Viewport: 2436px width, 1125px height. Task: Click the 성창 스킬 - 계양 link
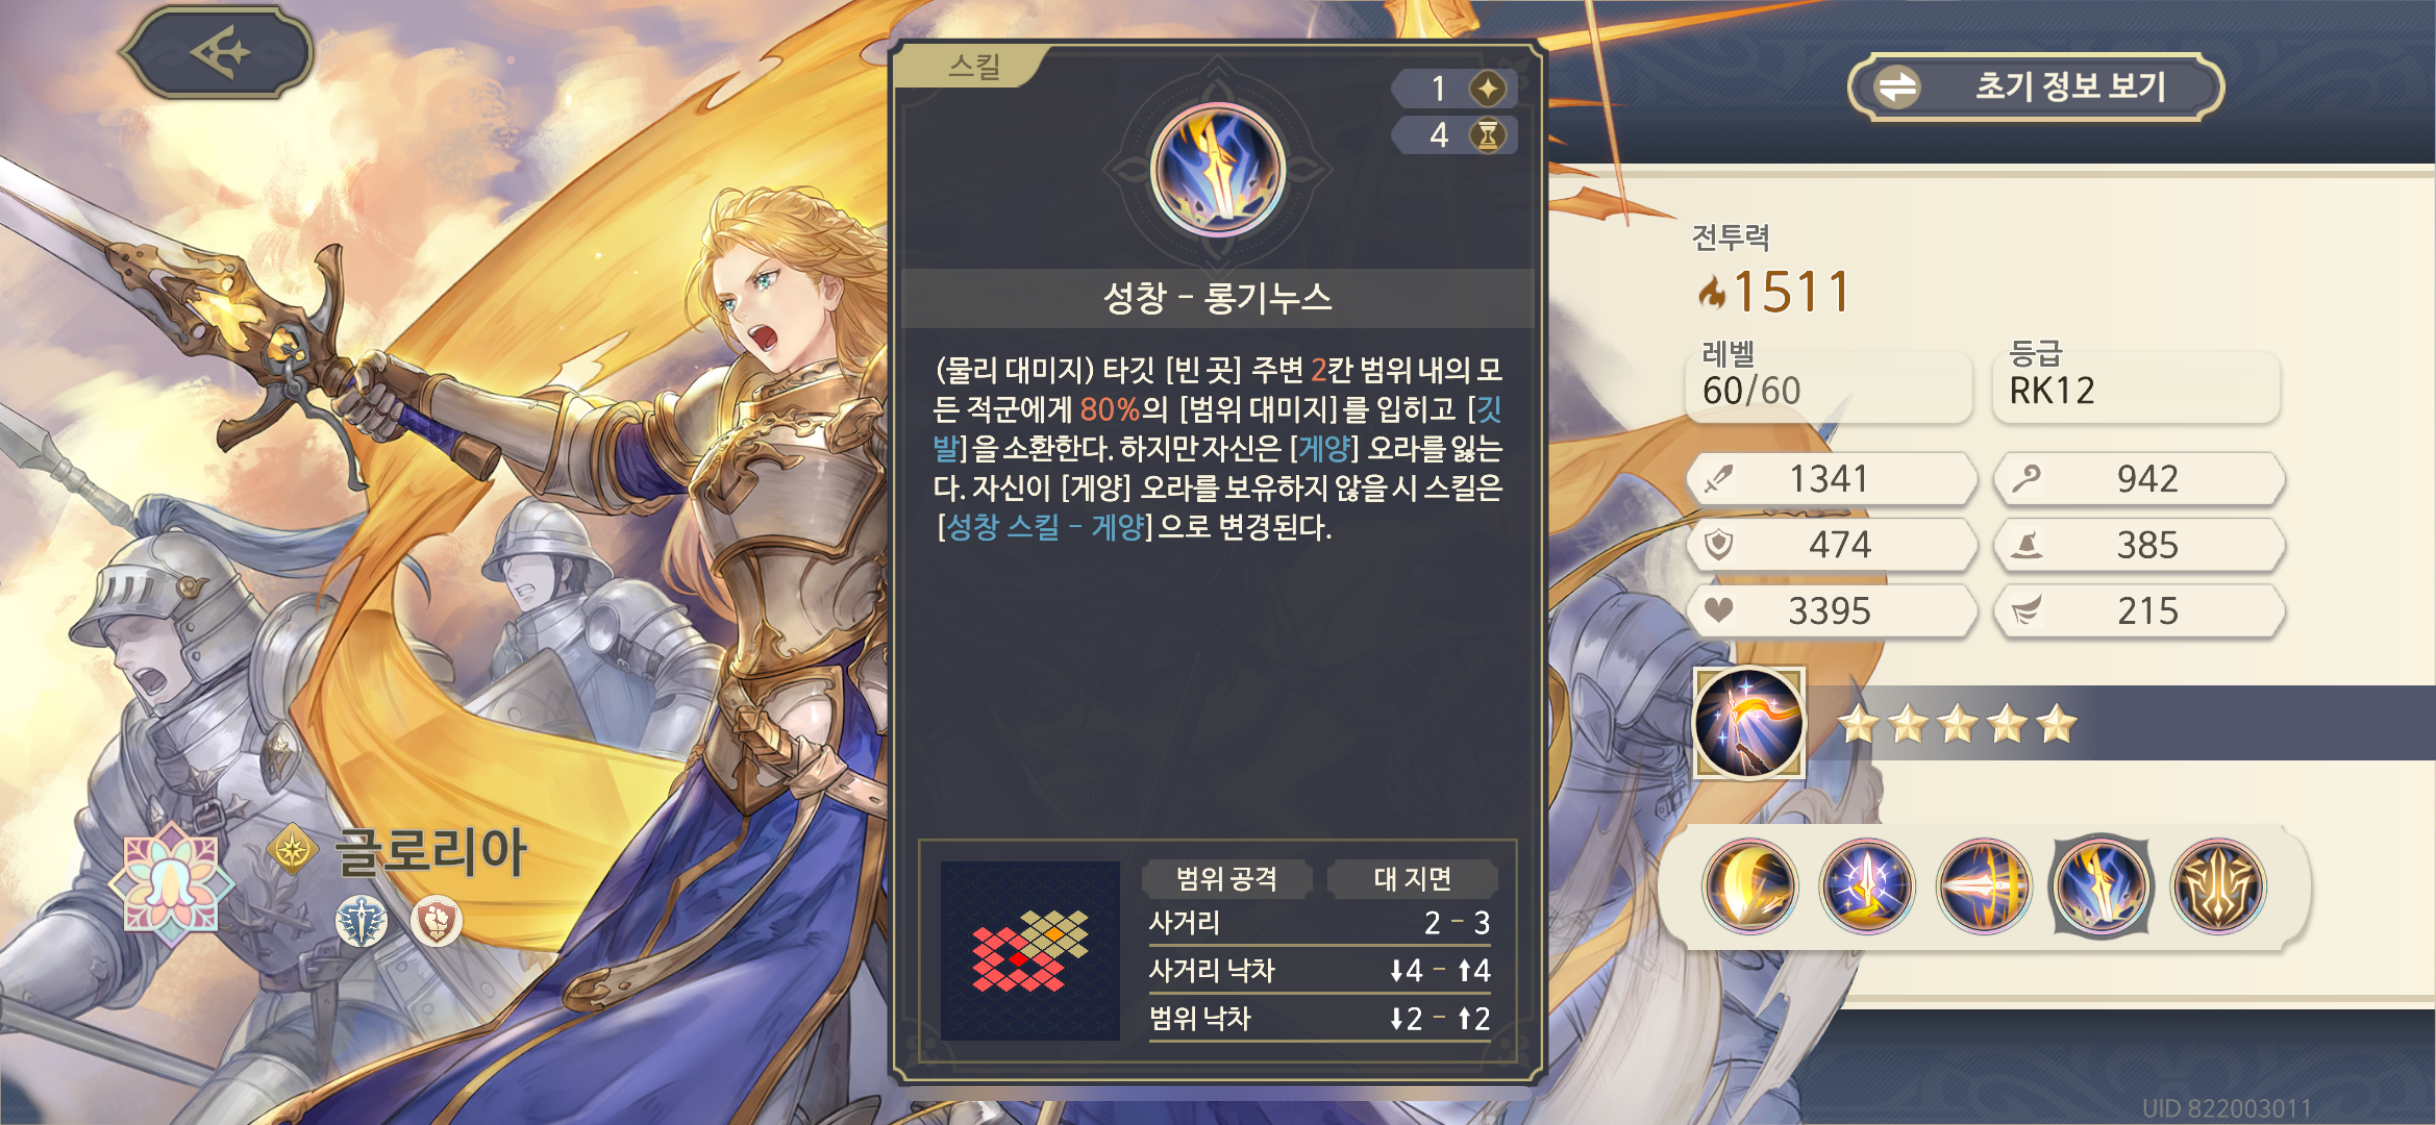(x=1044, y=527)
